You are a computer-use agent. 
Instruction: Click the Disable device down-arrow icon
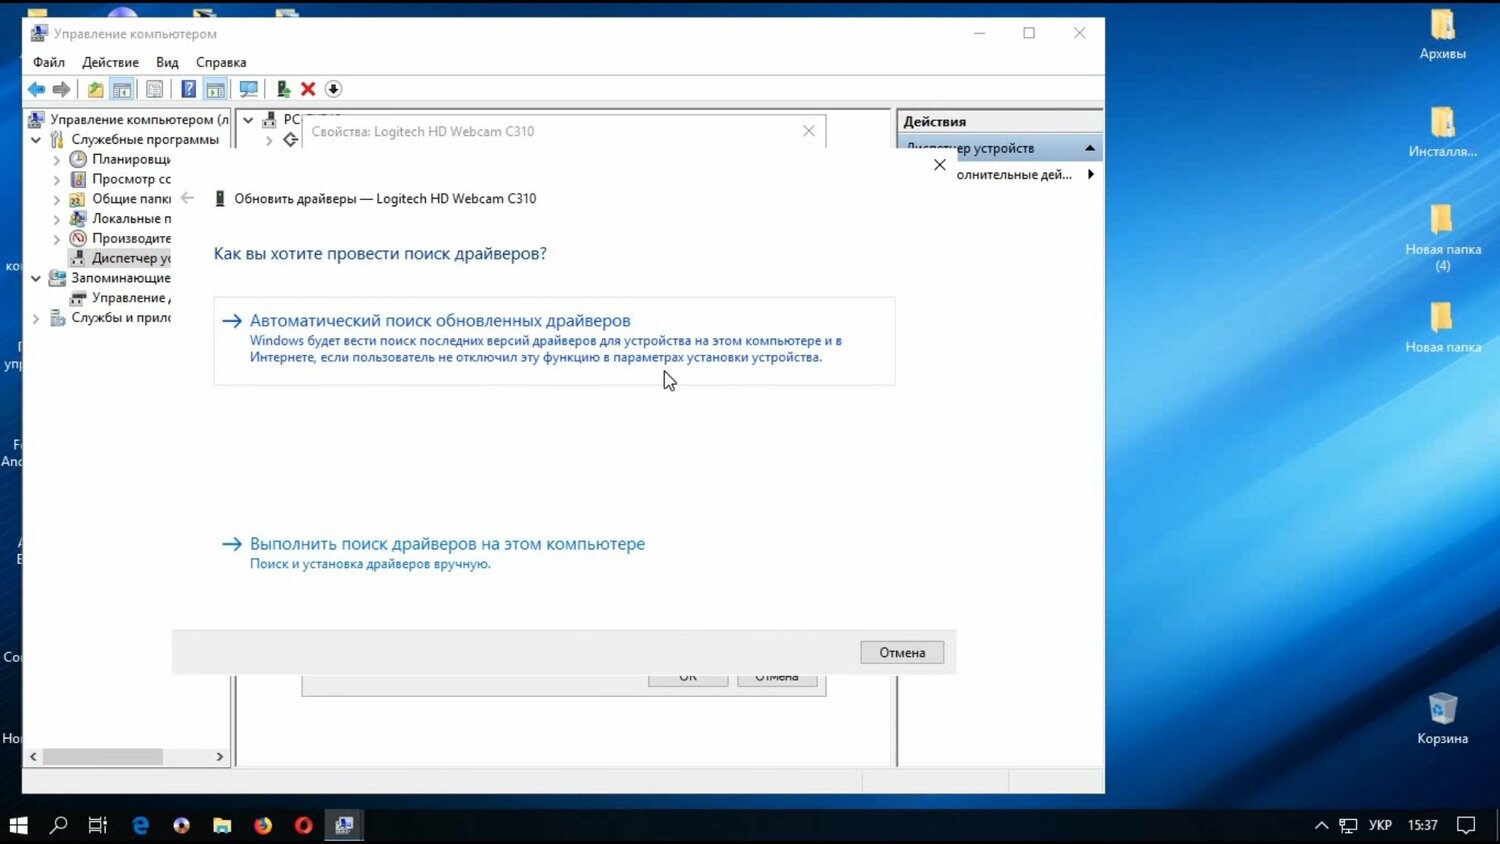click(x=333, y=89)
